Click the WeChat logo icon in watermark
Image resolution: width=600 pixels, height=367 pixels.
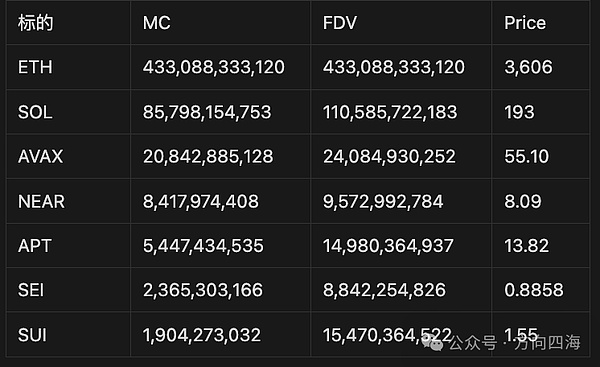coord(432,342)
